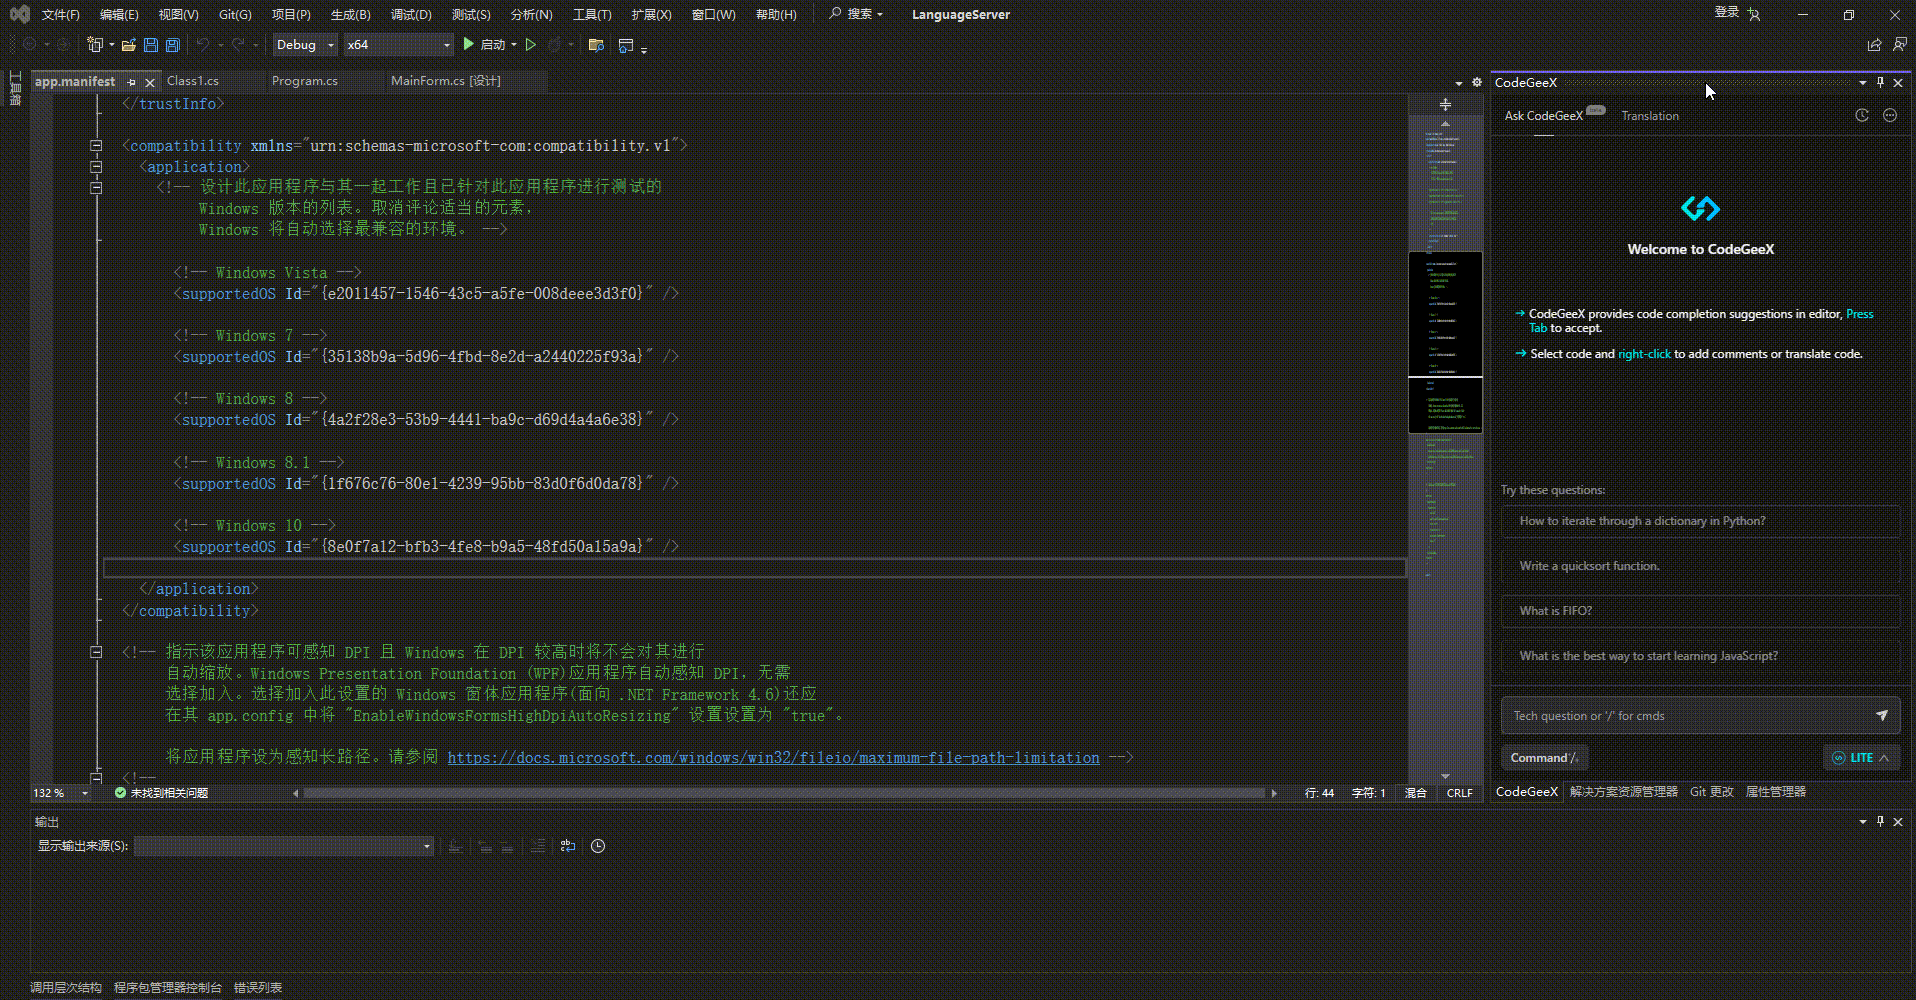Screen dimensions: 1916x1000
Task: Open the Git 更改 tab
Action: pyautogui.click(x=1712, y=791)
